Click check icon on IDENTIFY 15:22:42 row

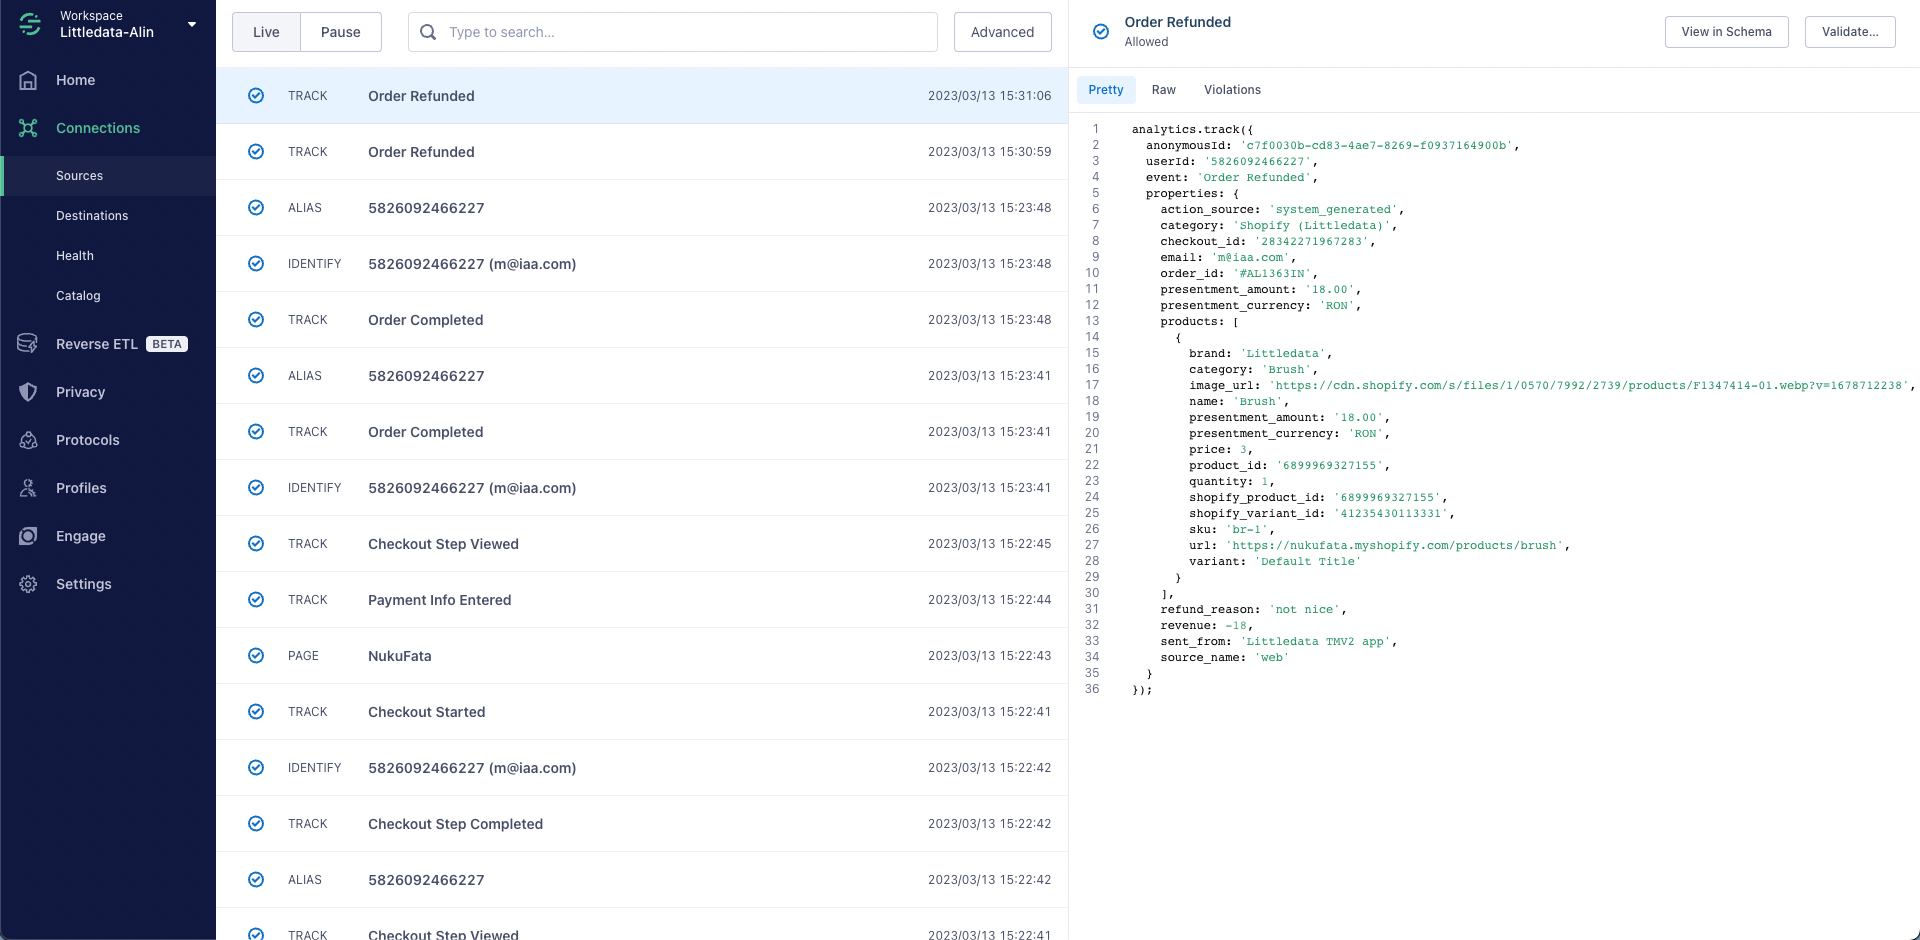point(256,768)
